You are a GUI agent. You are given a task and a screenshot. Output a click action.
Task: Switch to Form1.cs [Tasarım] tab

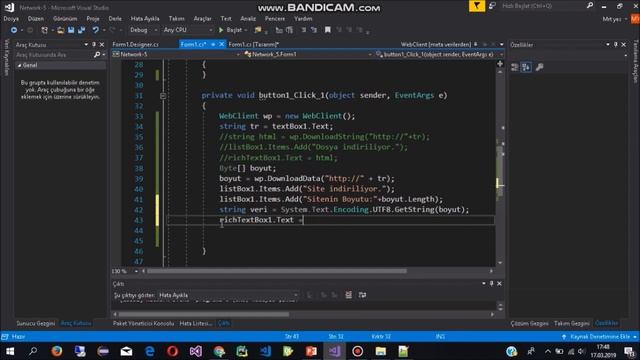pos(253,44)
